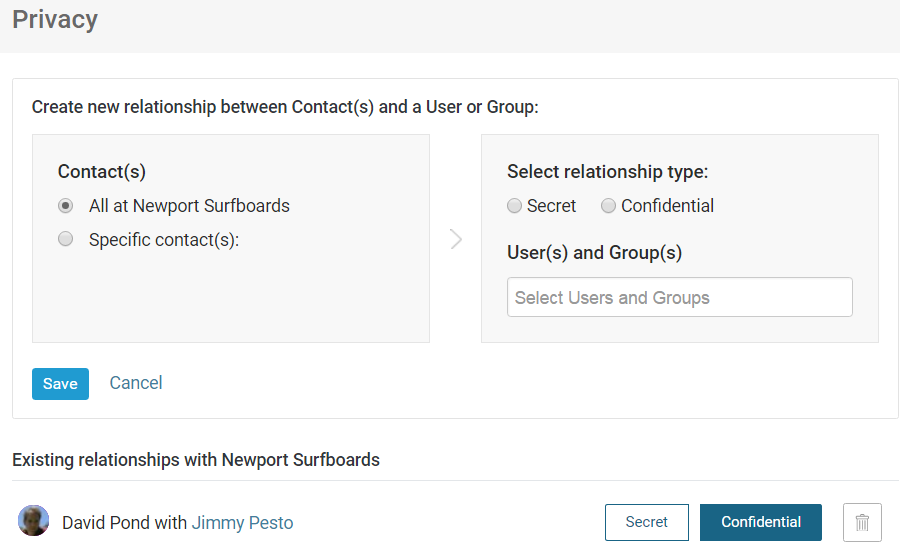900x550 pixels.
Task: Set David Pond's relationship to Confidential
Action: click(x=761, y=522)
